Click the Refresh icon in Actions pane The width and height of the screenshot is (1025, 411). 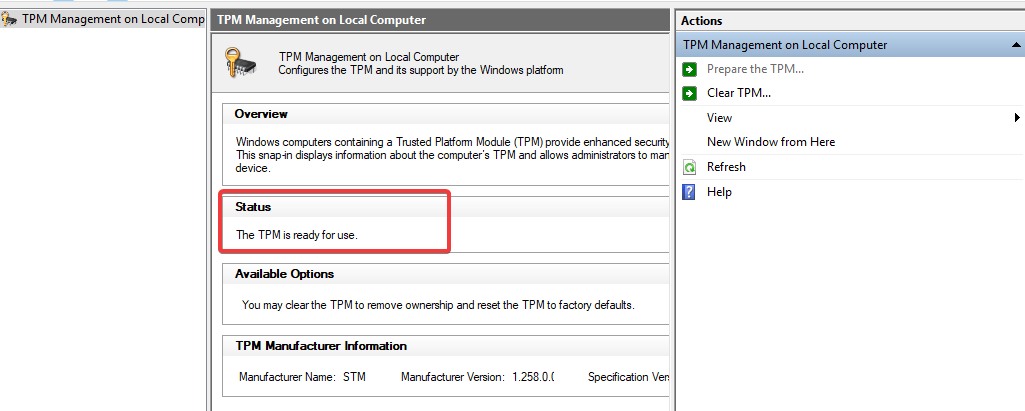coord(689,167)
